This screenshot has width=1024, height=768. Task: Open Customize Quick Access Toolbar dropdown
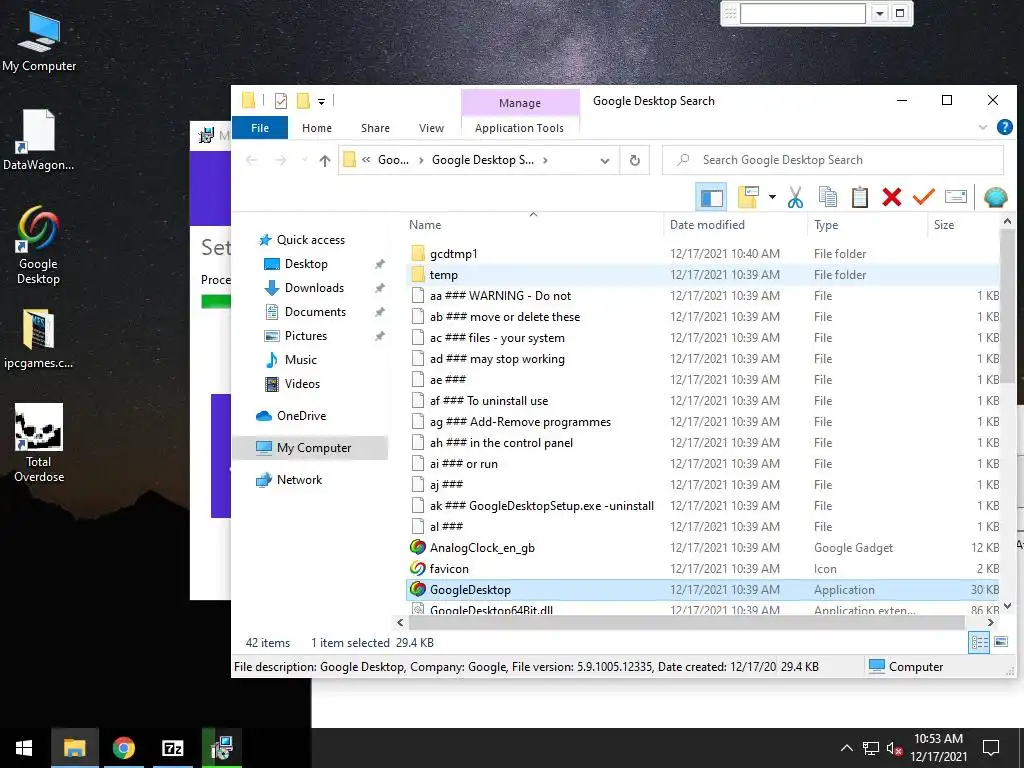click(321, 101)
